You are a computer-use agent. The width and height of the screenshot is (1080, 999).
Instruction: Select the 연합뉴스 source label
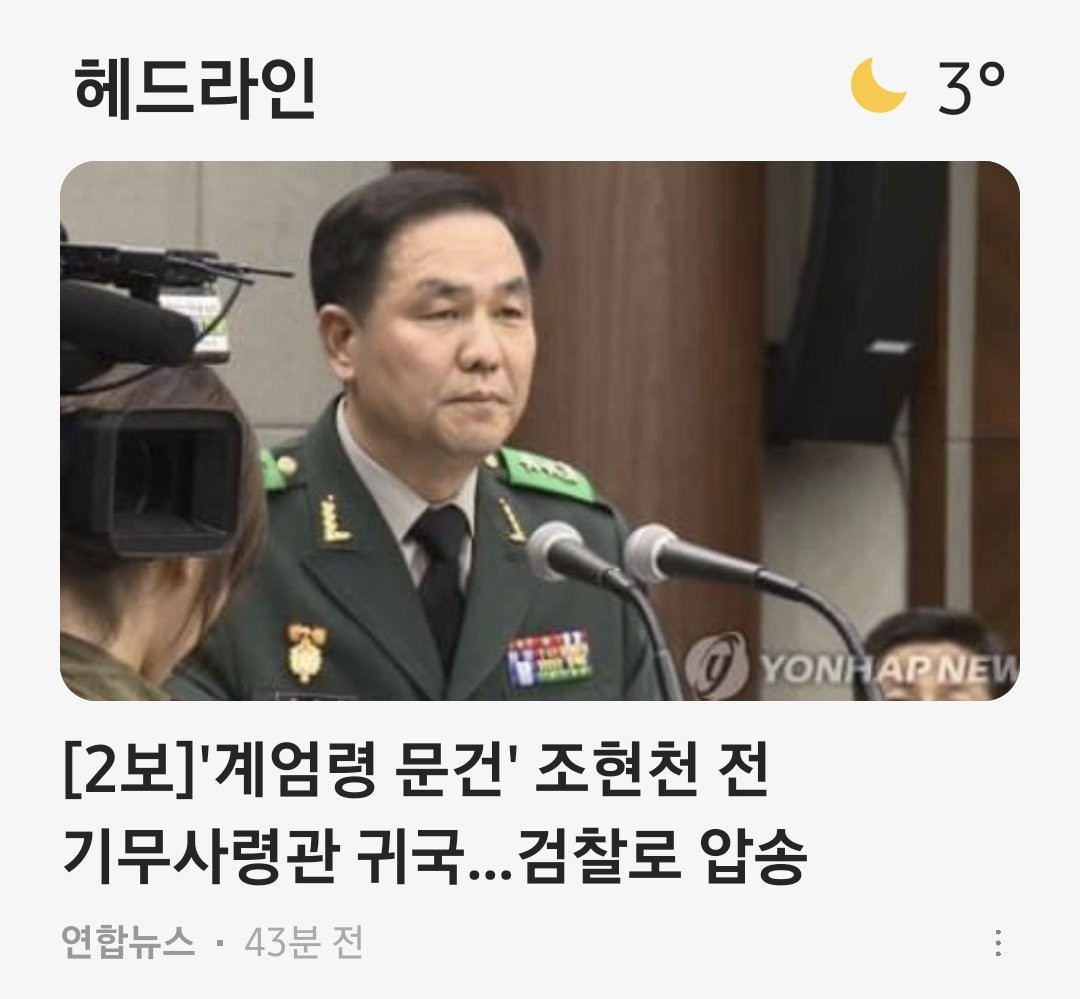(x=127, y=943)
